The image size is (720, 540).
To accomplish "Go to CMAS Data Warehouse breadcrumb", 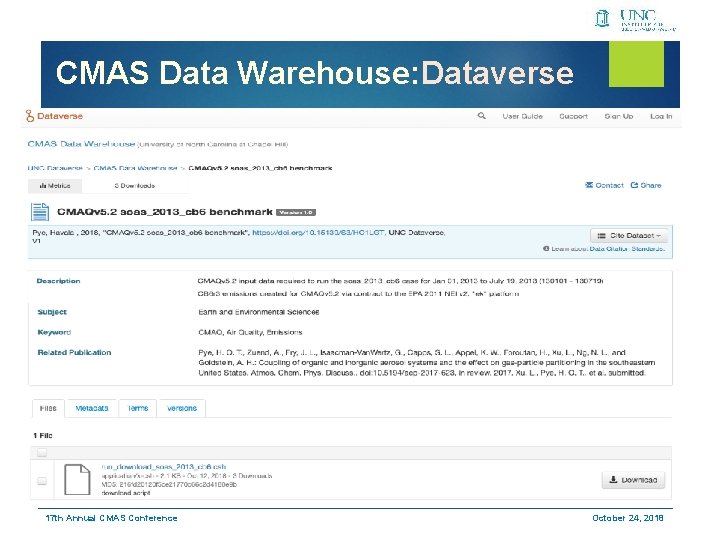I will tap(135, 168).
